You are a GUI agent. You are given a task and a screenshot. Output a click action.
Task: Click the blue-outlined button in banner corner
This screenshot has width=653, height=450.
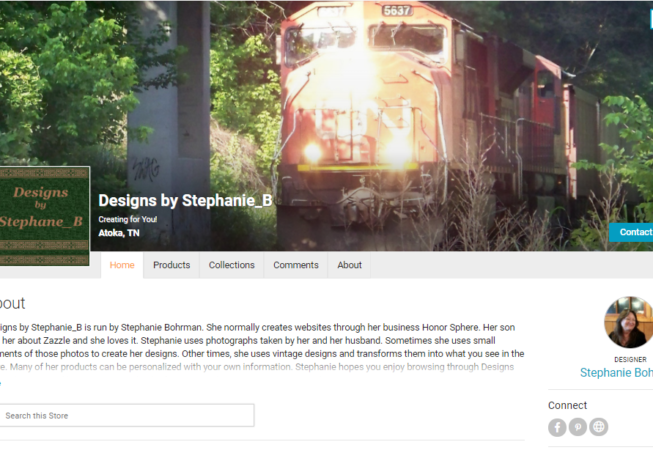[x=651, y=20]
